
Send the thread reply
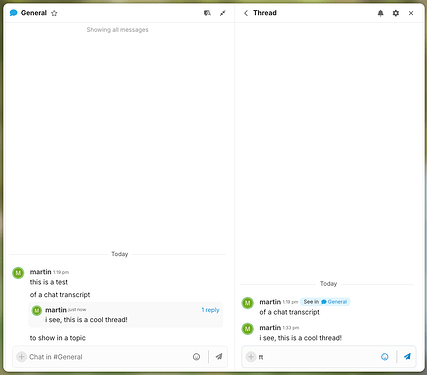click(407, 357)
